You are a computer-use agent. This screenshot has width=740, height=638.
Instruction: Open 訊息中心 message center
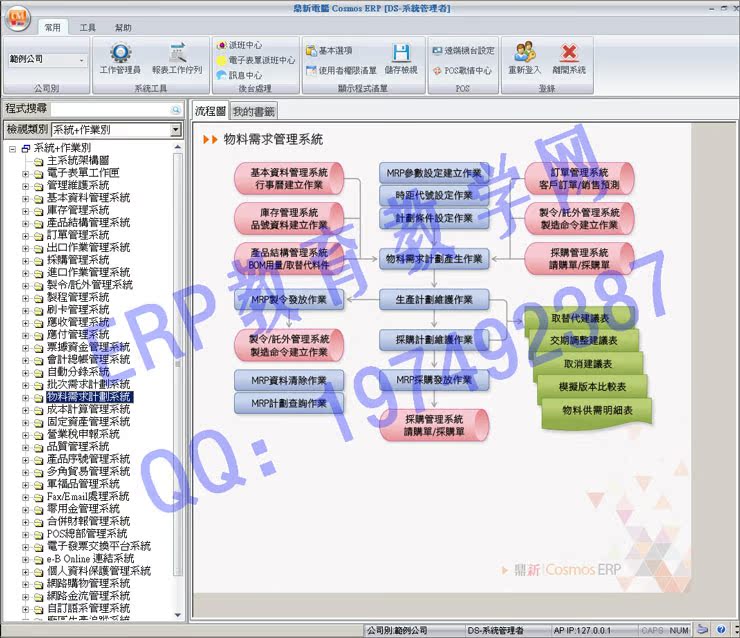tap(239, 75)
